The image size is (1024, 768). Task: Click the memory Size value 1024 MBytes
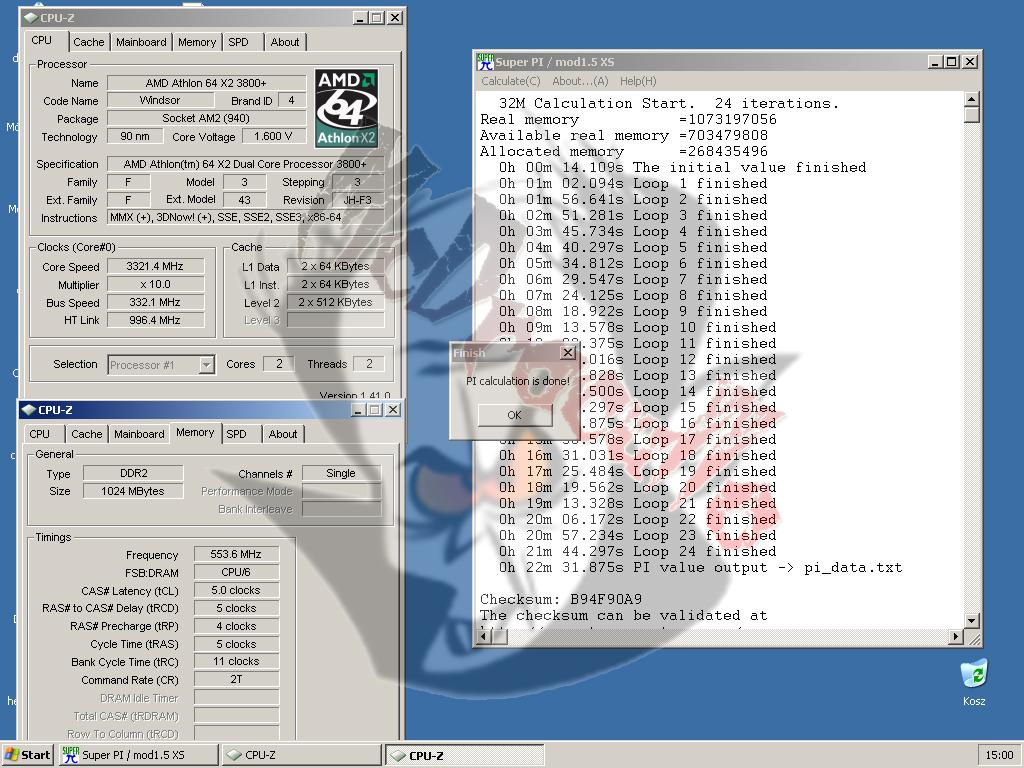(133, 491)
